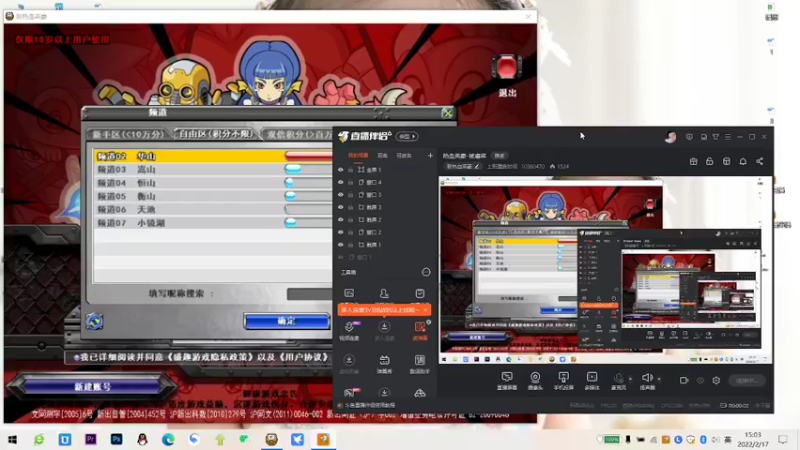Toggle the lock on the 全屏 1 source
Screen dimensions: 800x450
[x=351, y=169]
